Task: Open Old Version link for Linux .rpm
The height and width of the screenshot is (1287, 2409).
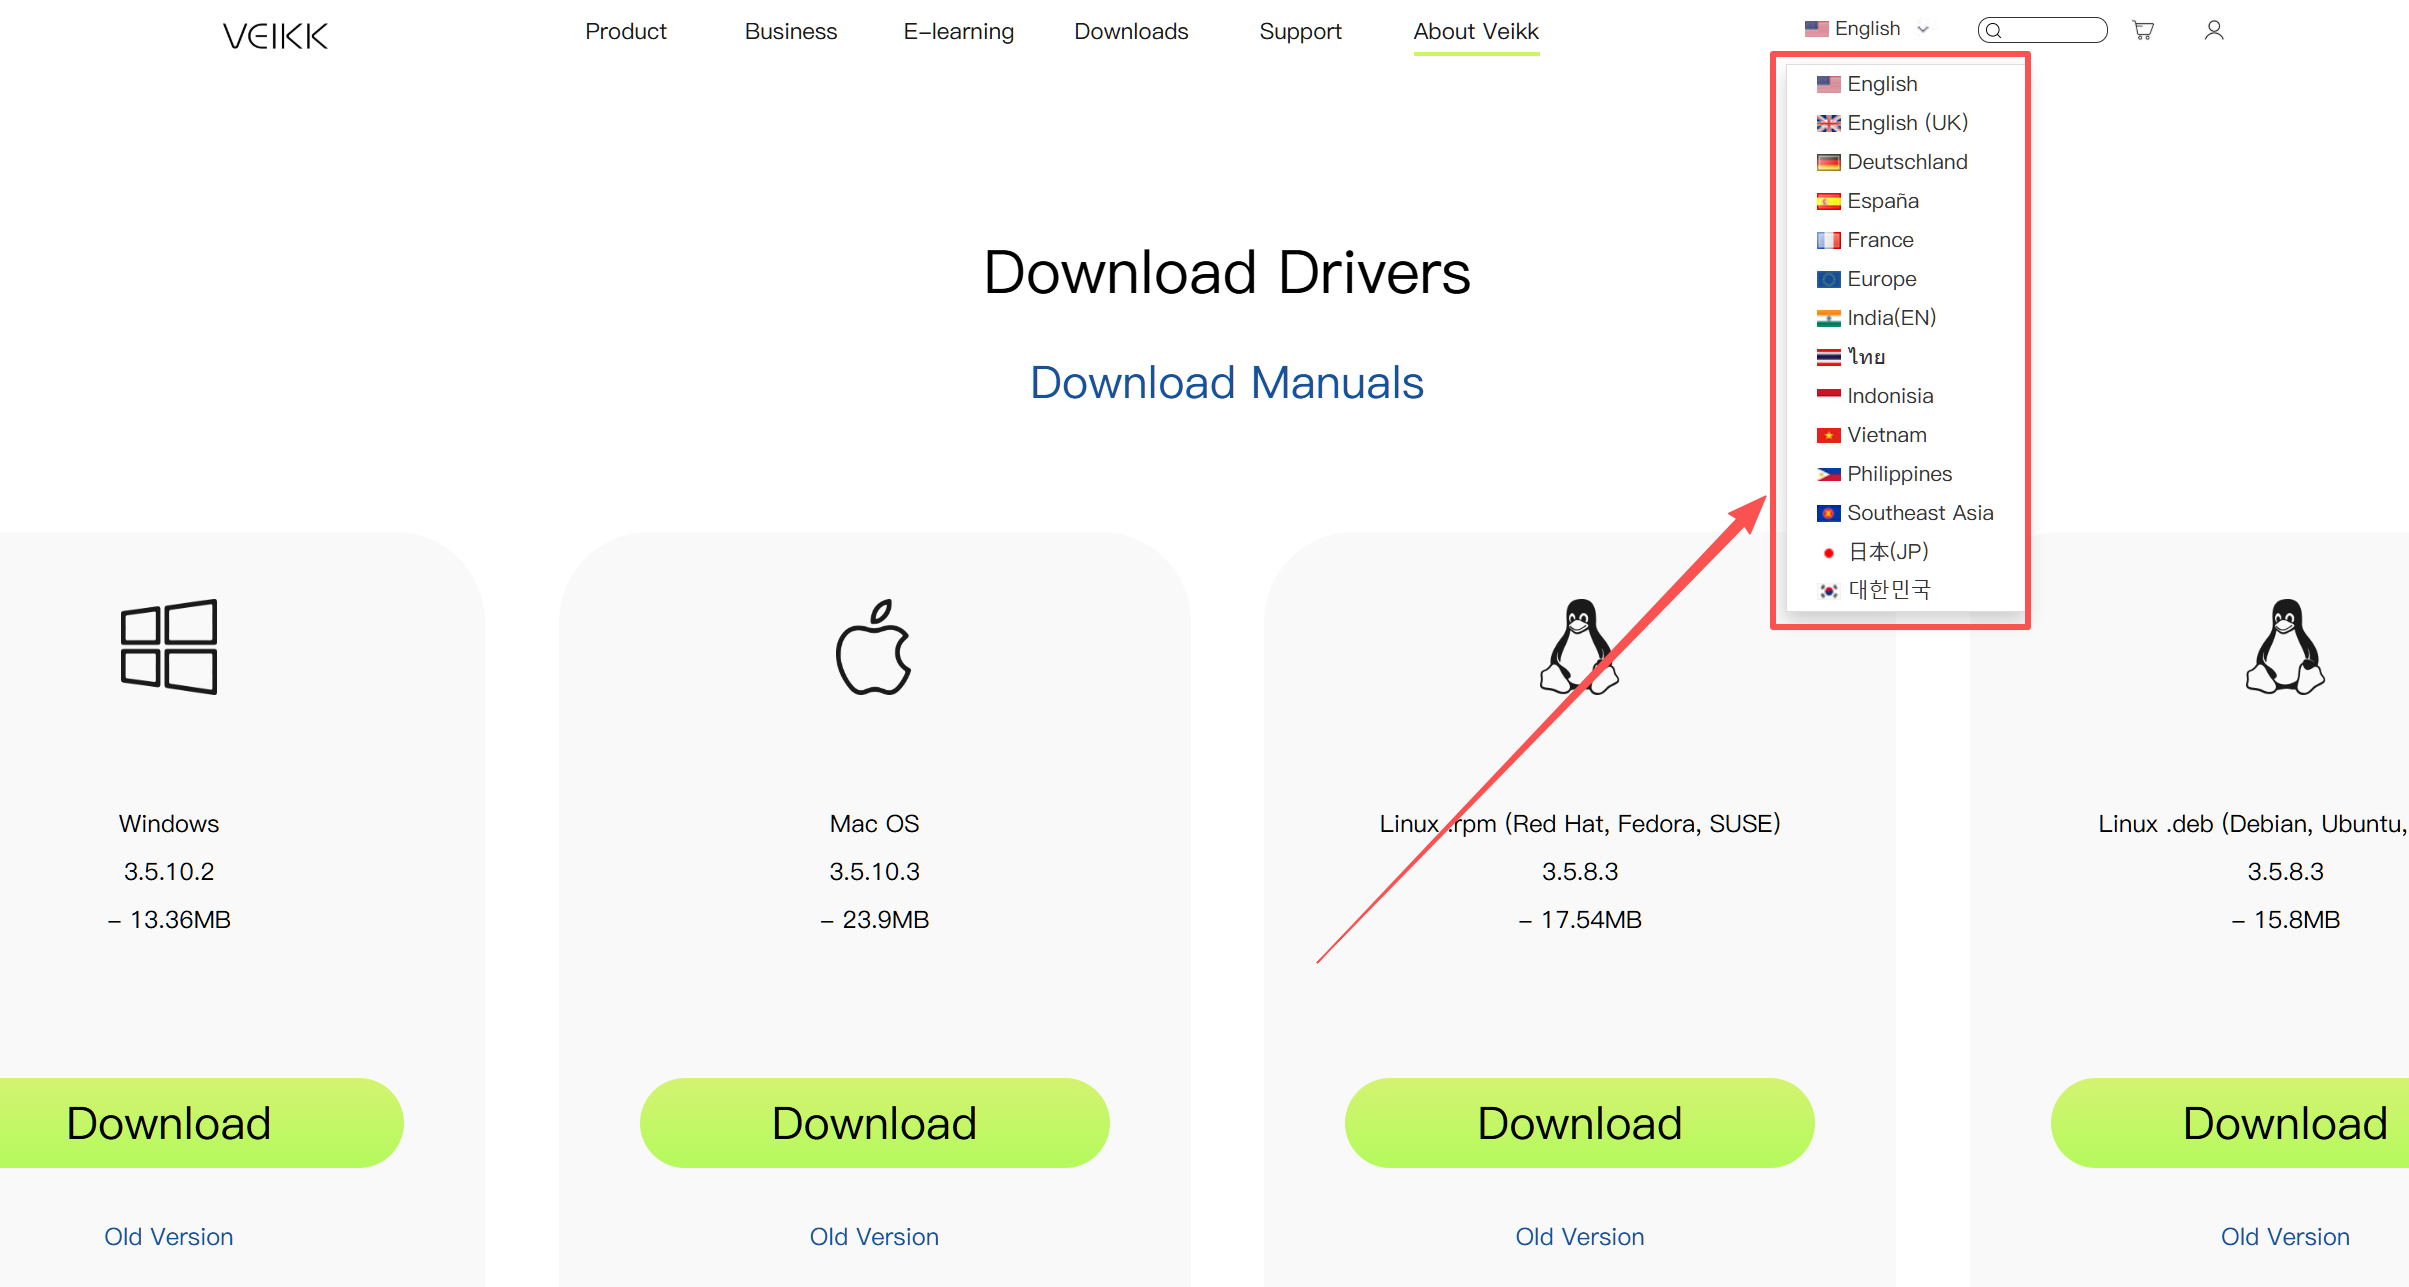Action: click(x=1580, y=1237)
